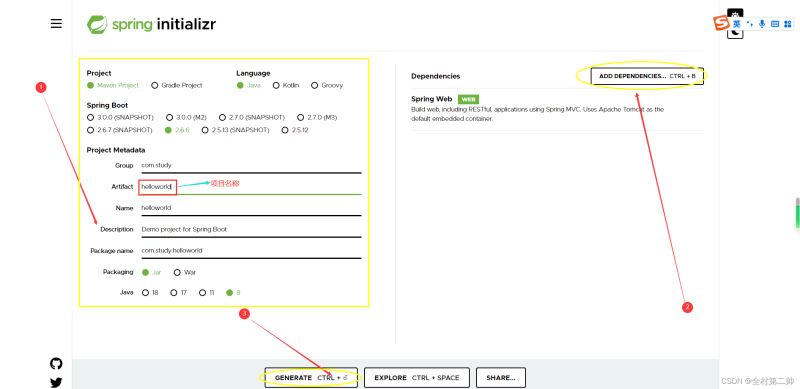Click the Spring Initializr logo

[151, 24]
